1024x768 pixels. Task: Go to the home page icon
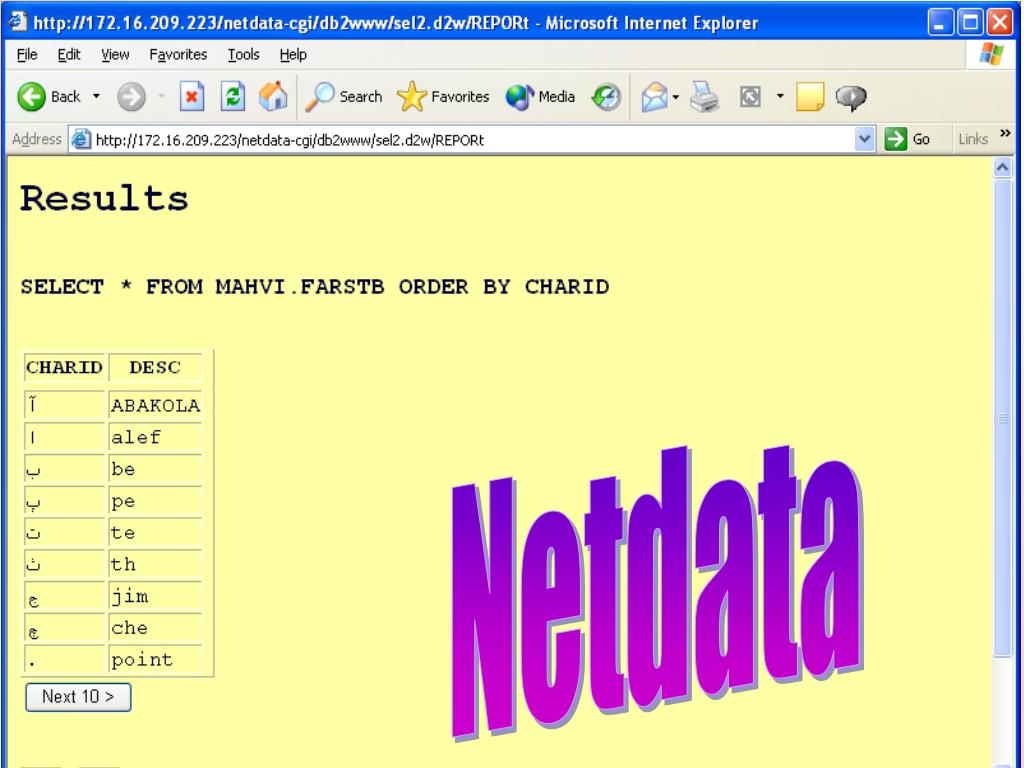pyautogui.click(x=273, y=97)
